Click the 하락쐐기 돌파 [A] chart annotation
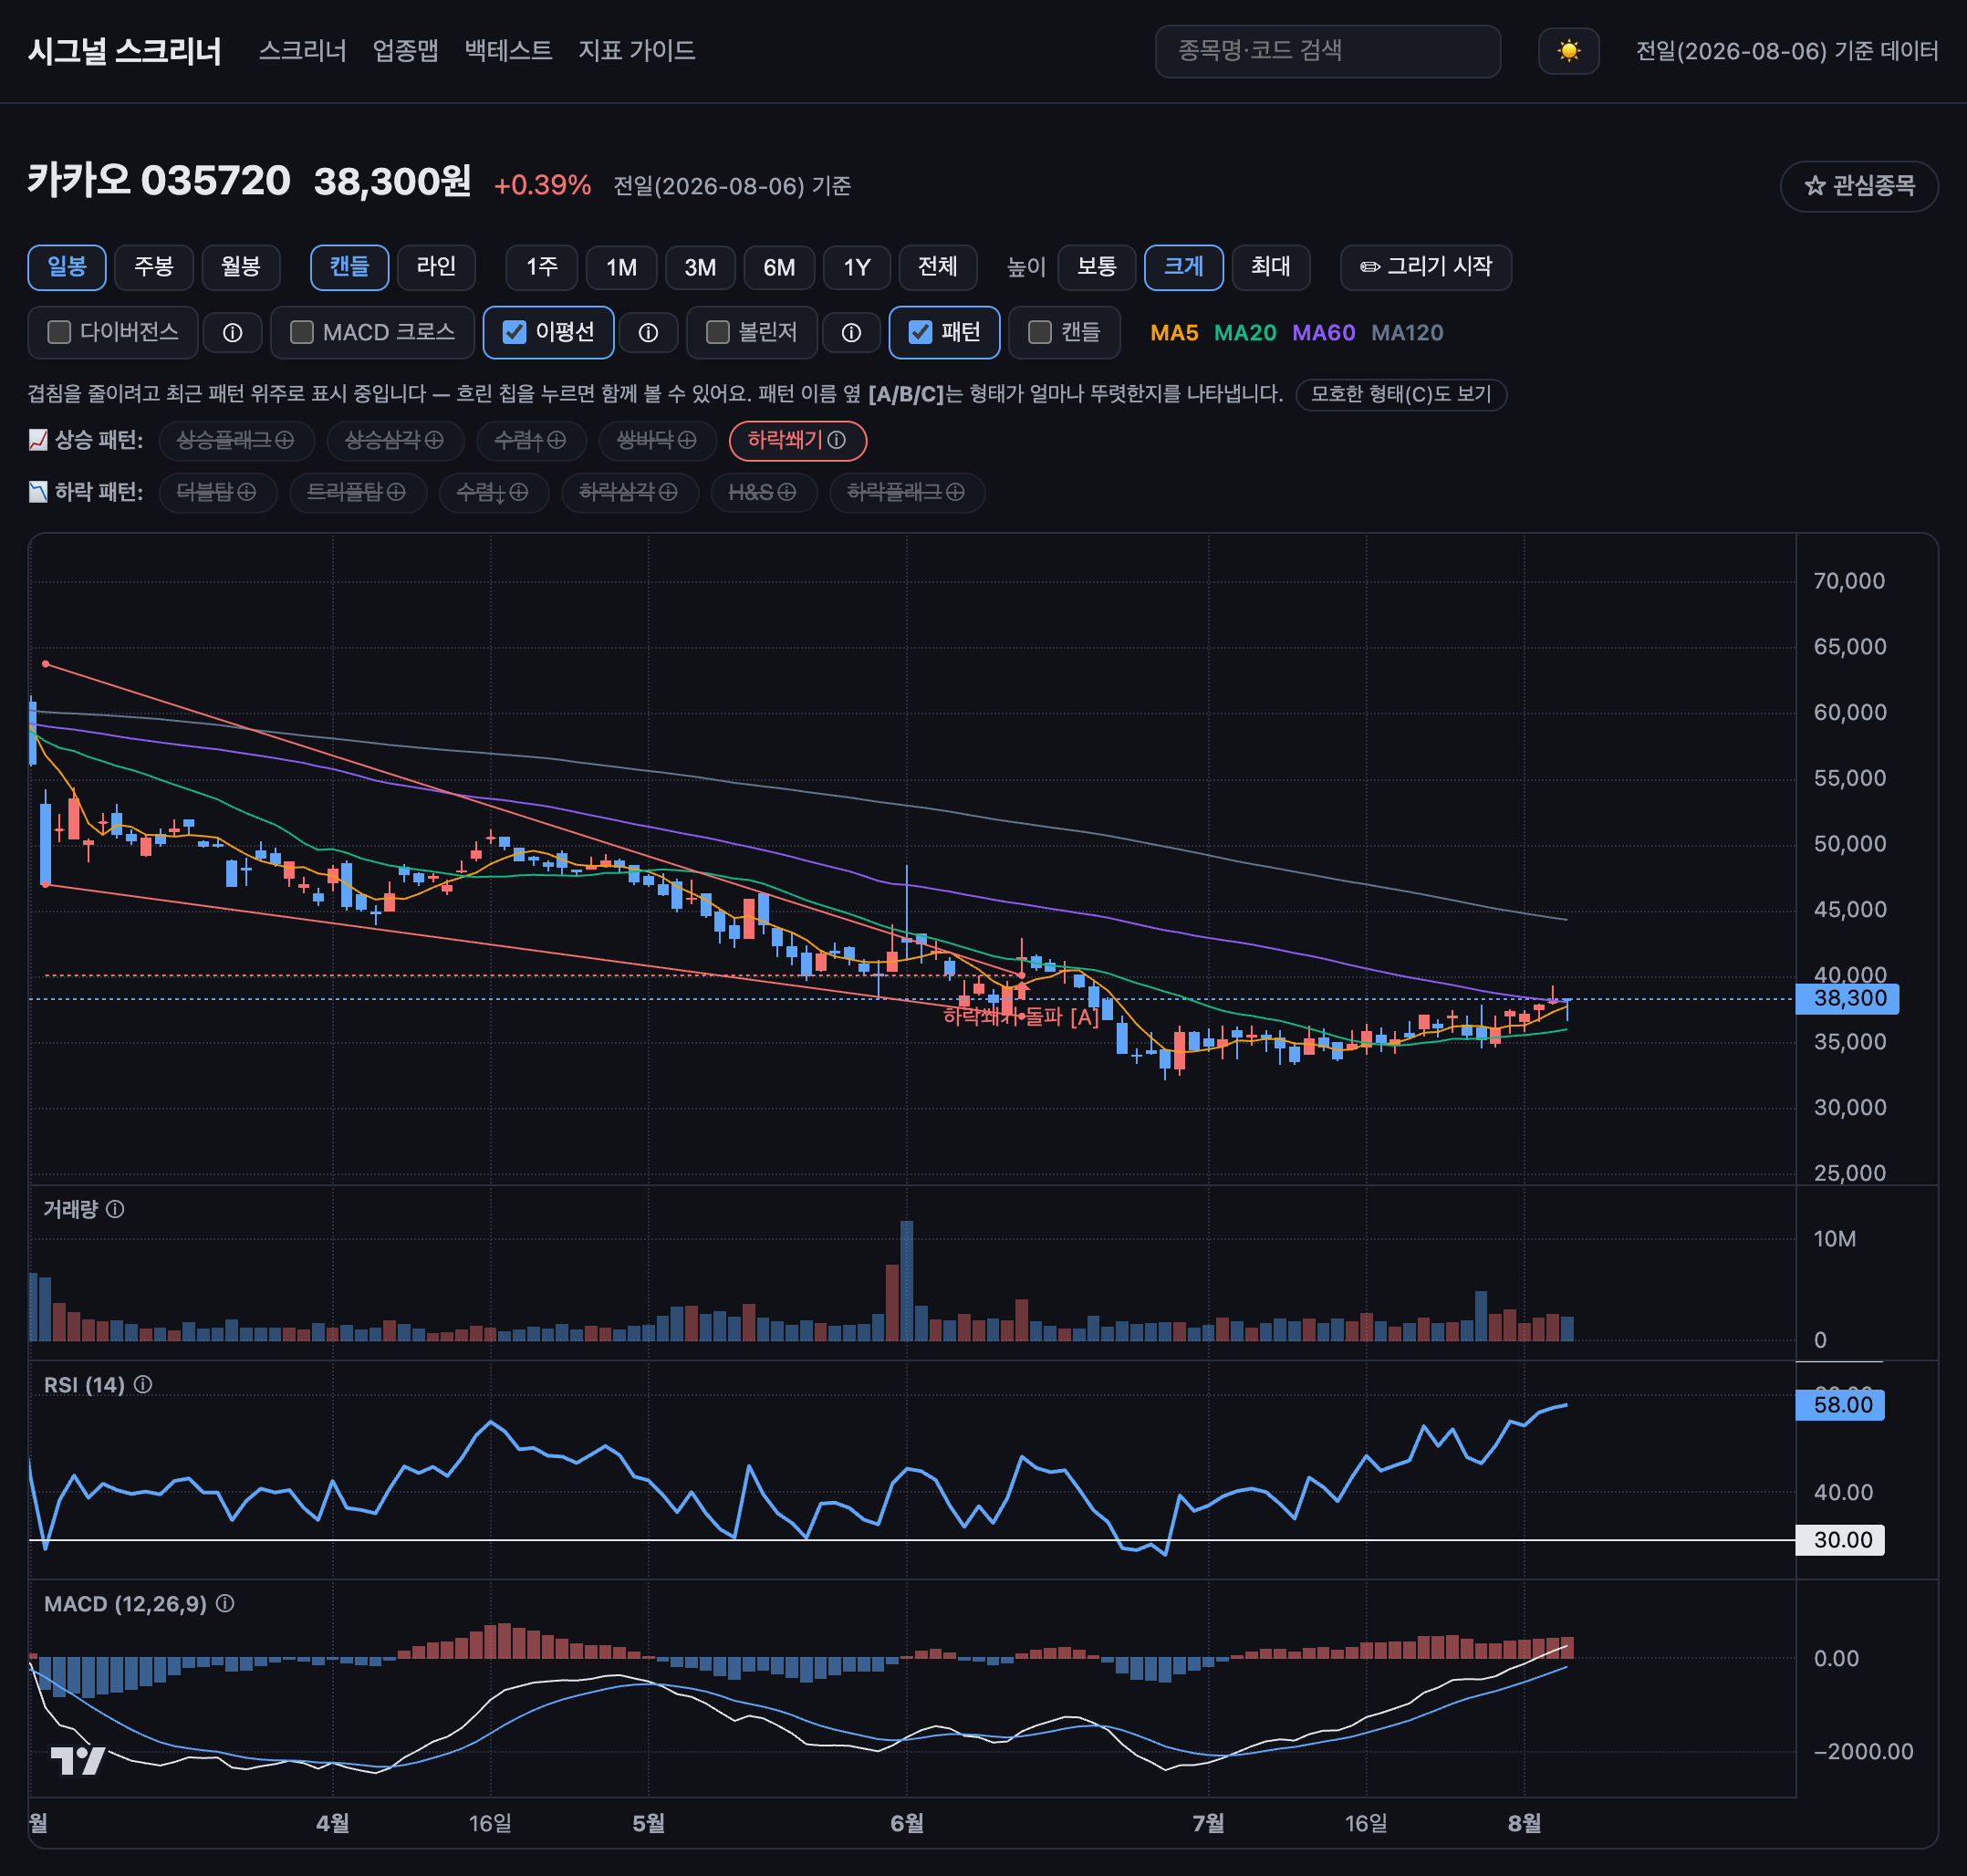The height and width of the screenshot is (1876, 1967). (x=1021, y=1017)
